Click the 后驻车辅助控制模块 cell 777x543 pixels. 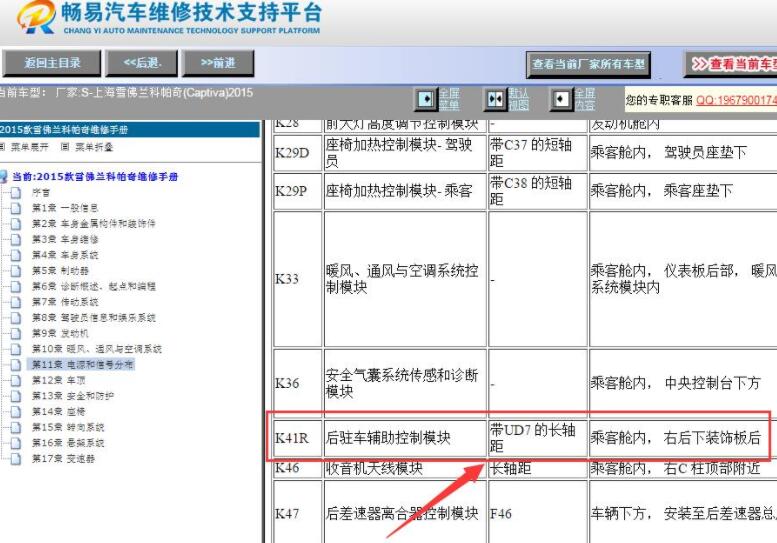(x=405, y=438)
